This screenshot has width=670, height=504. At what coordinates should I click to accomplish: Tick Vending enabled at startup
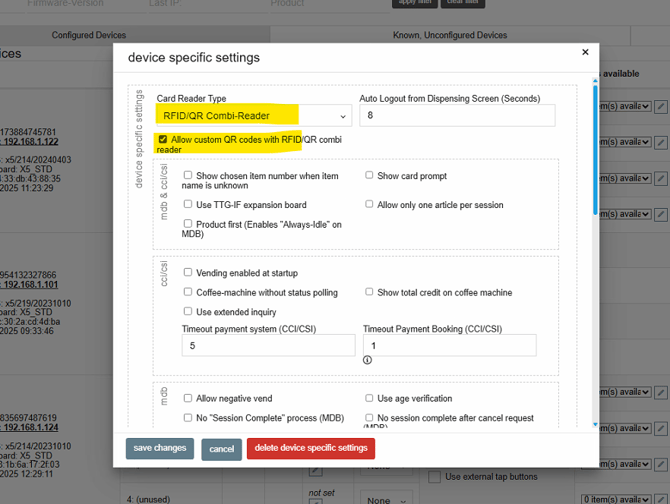point(188,273)
